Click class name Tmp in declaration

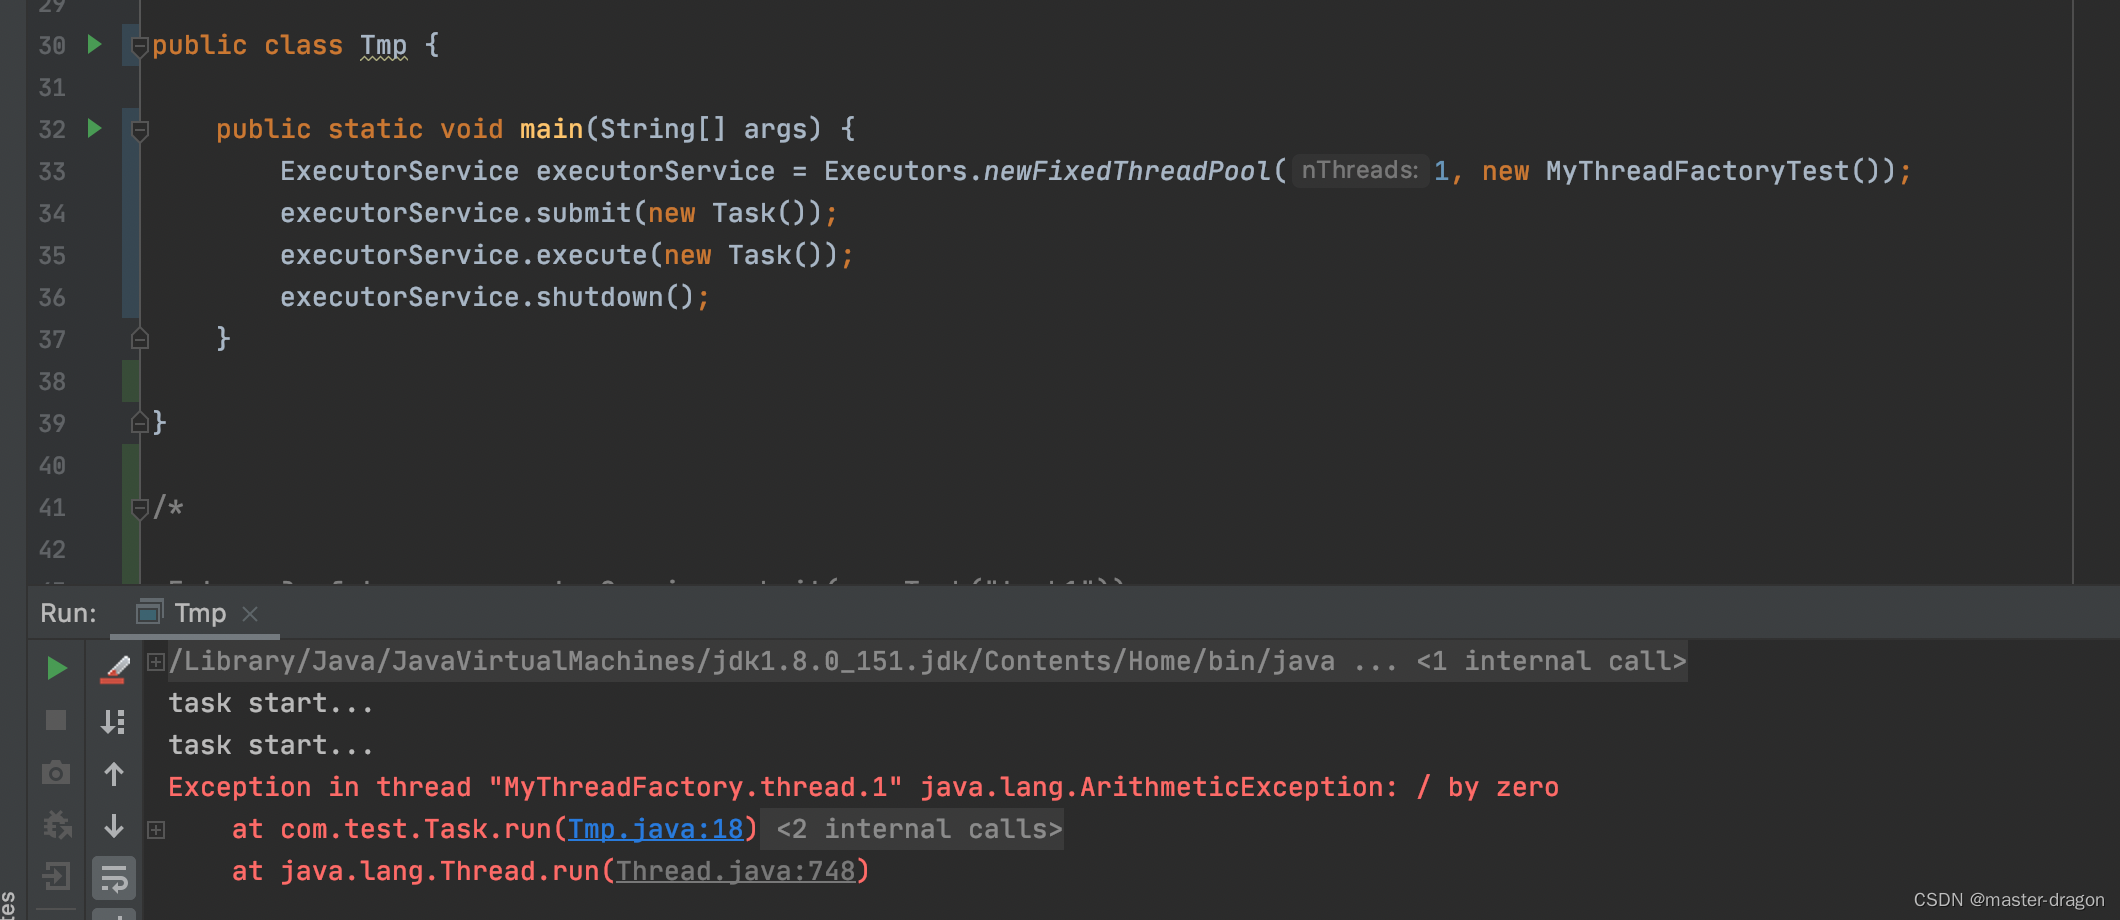click(383, 45)
